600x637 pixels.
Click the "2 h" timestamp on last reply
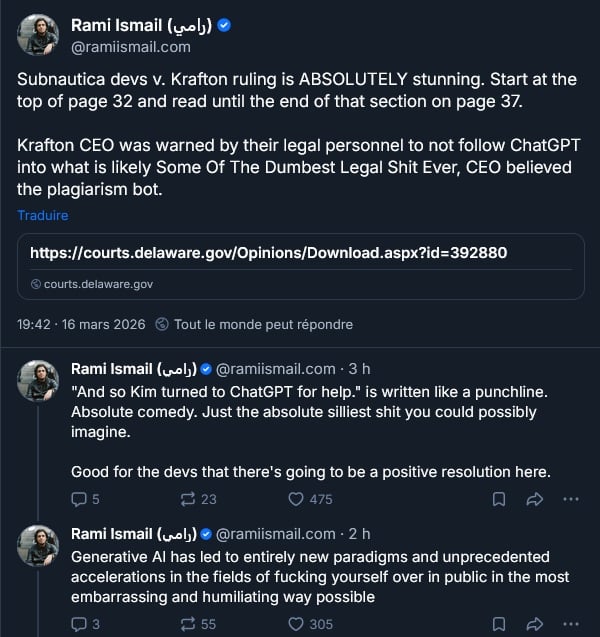(359, 534)
